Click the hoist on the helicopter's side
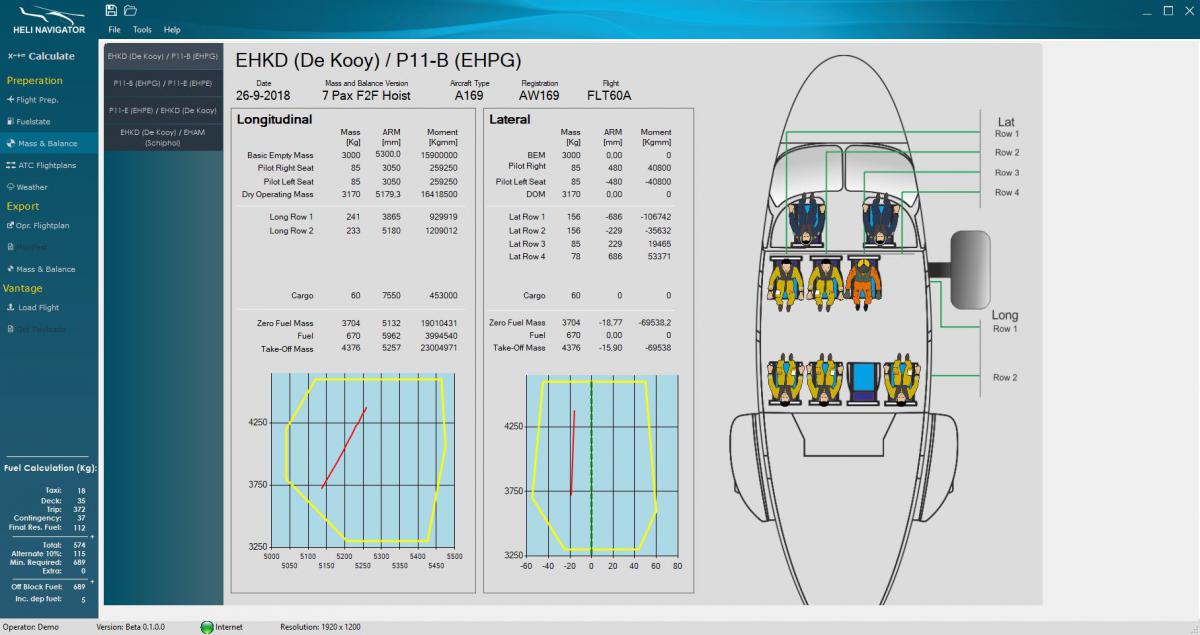Viewport: 1200px width, 635px height. pos(968,269)
